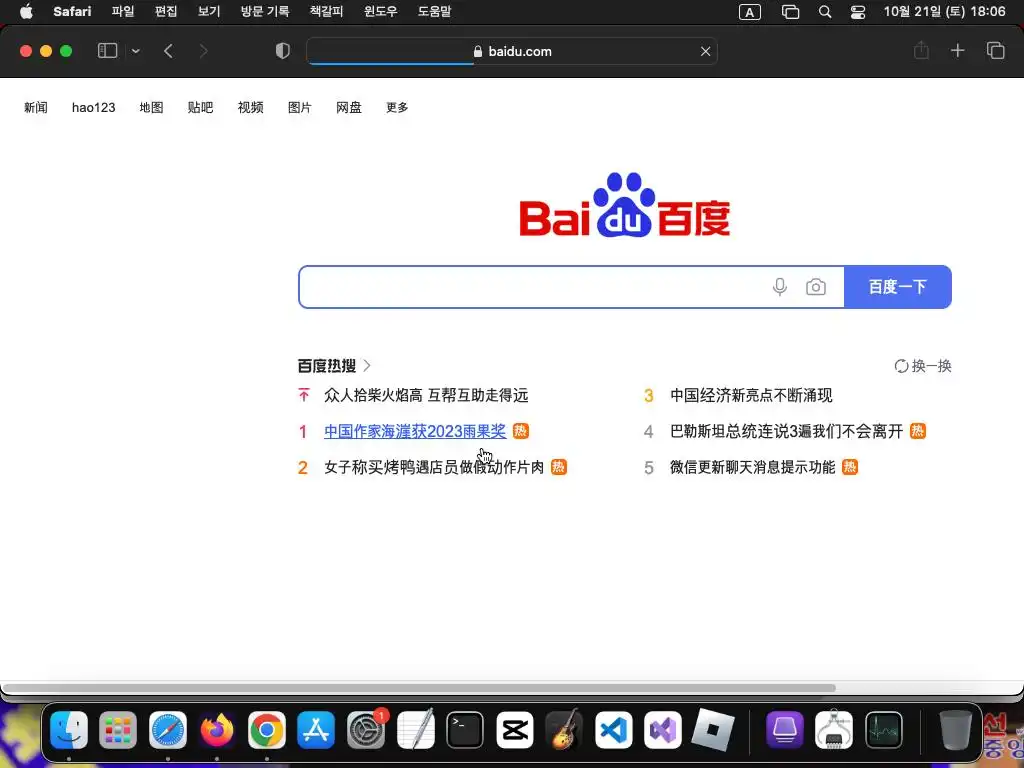This screenshot has height=768, width=1024.
Task: Open the 网盘 link
Action: (349, 107)
